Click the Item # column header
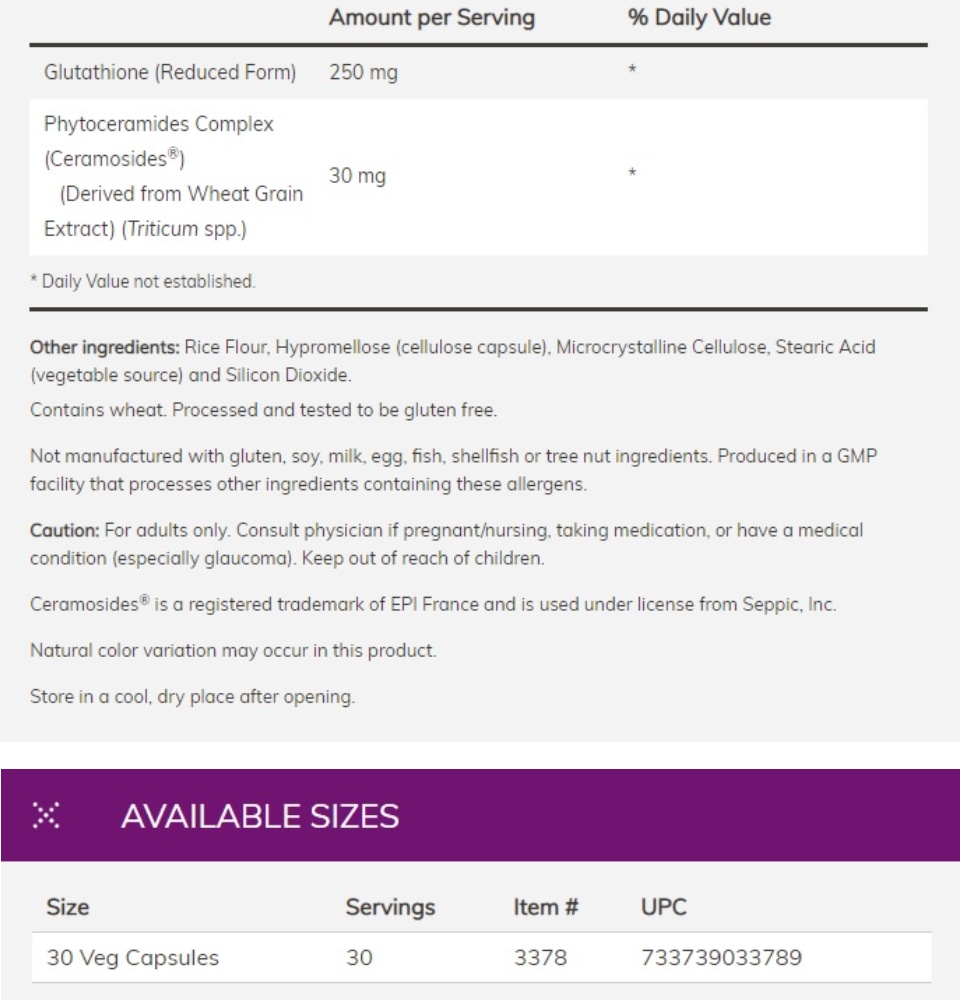Screen dimensions: 960x1000 point(546,907)
